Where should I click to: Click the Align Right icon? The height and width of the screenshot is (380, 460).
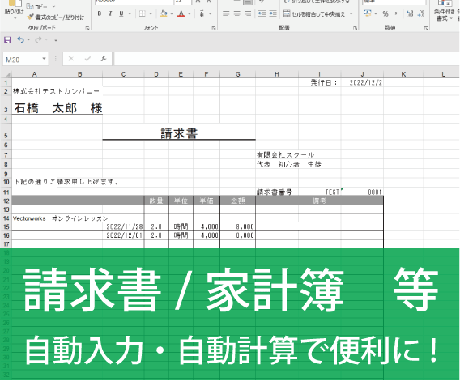[x=248, y=14]
